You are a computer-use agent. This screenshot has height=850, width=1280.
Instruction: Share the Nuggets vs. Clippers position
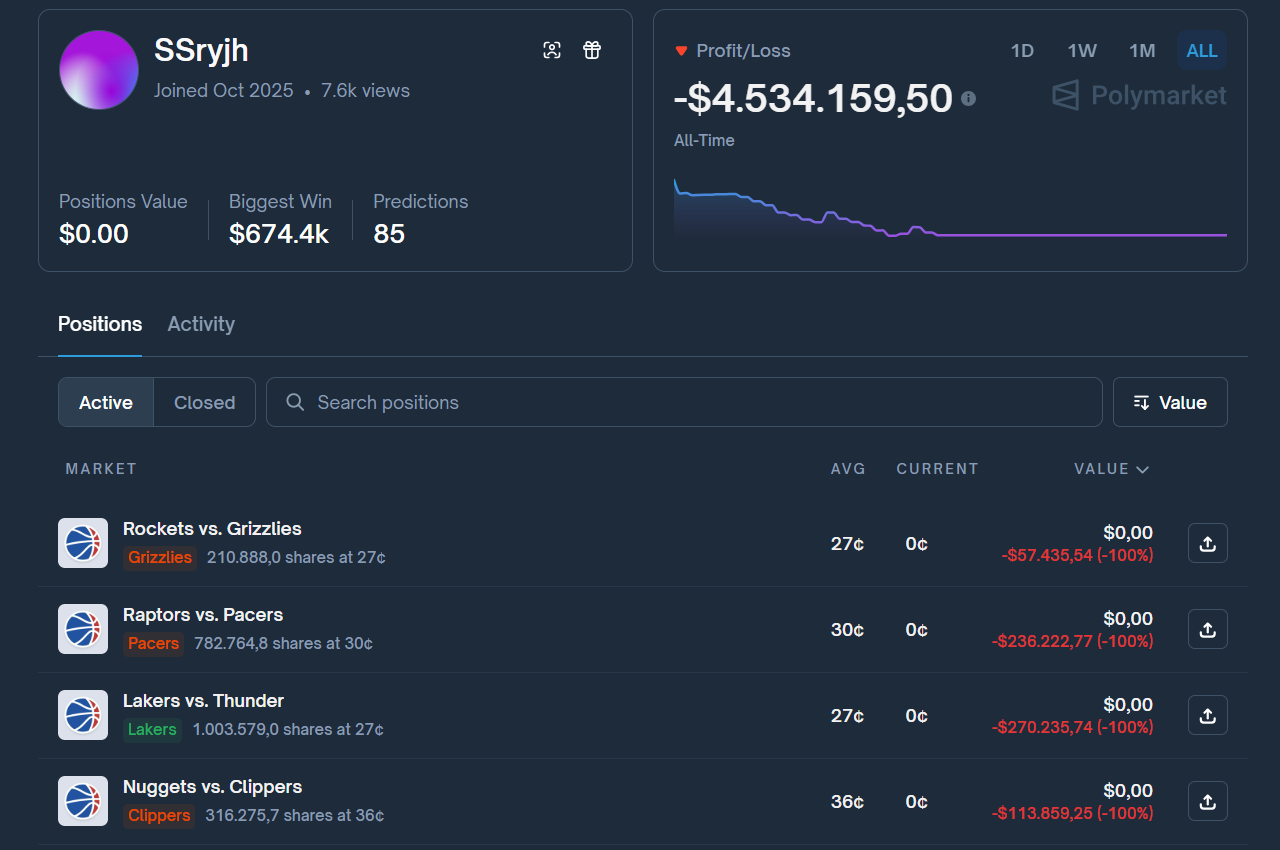1207,801
